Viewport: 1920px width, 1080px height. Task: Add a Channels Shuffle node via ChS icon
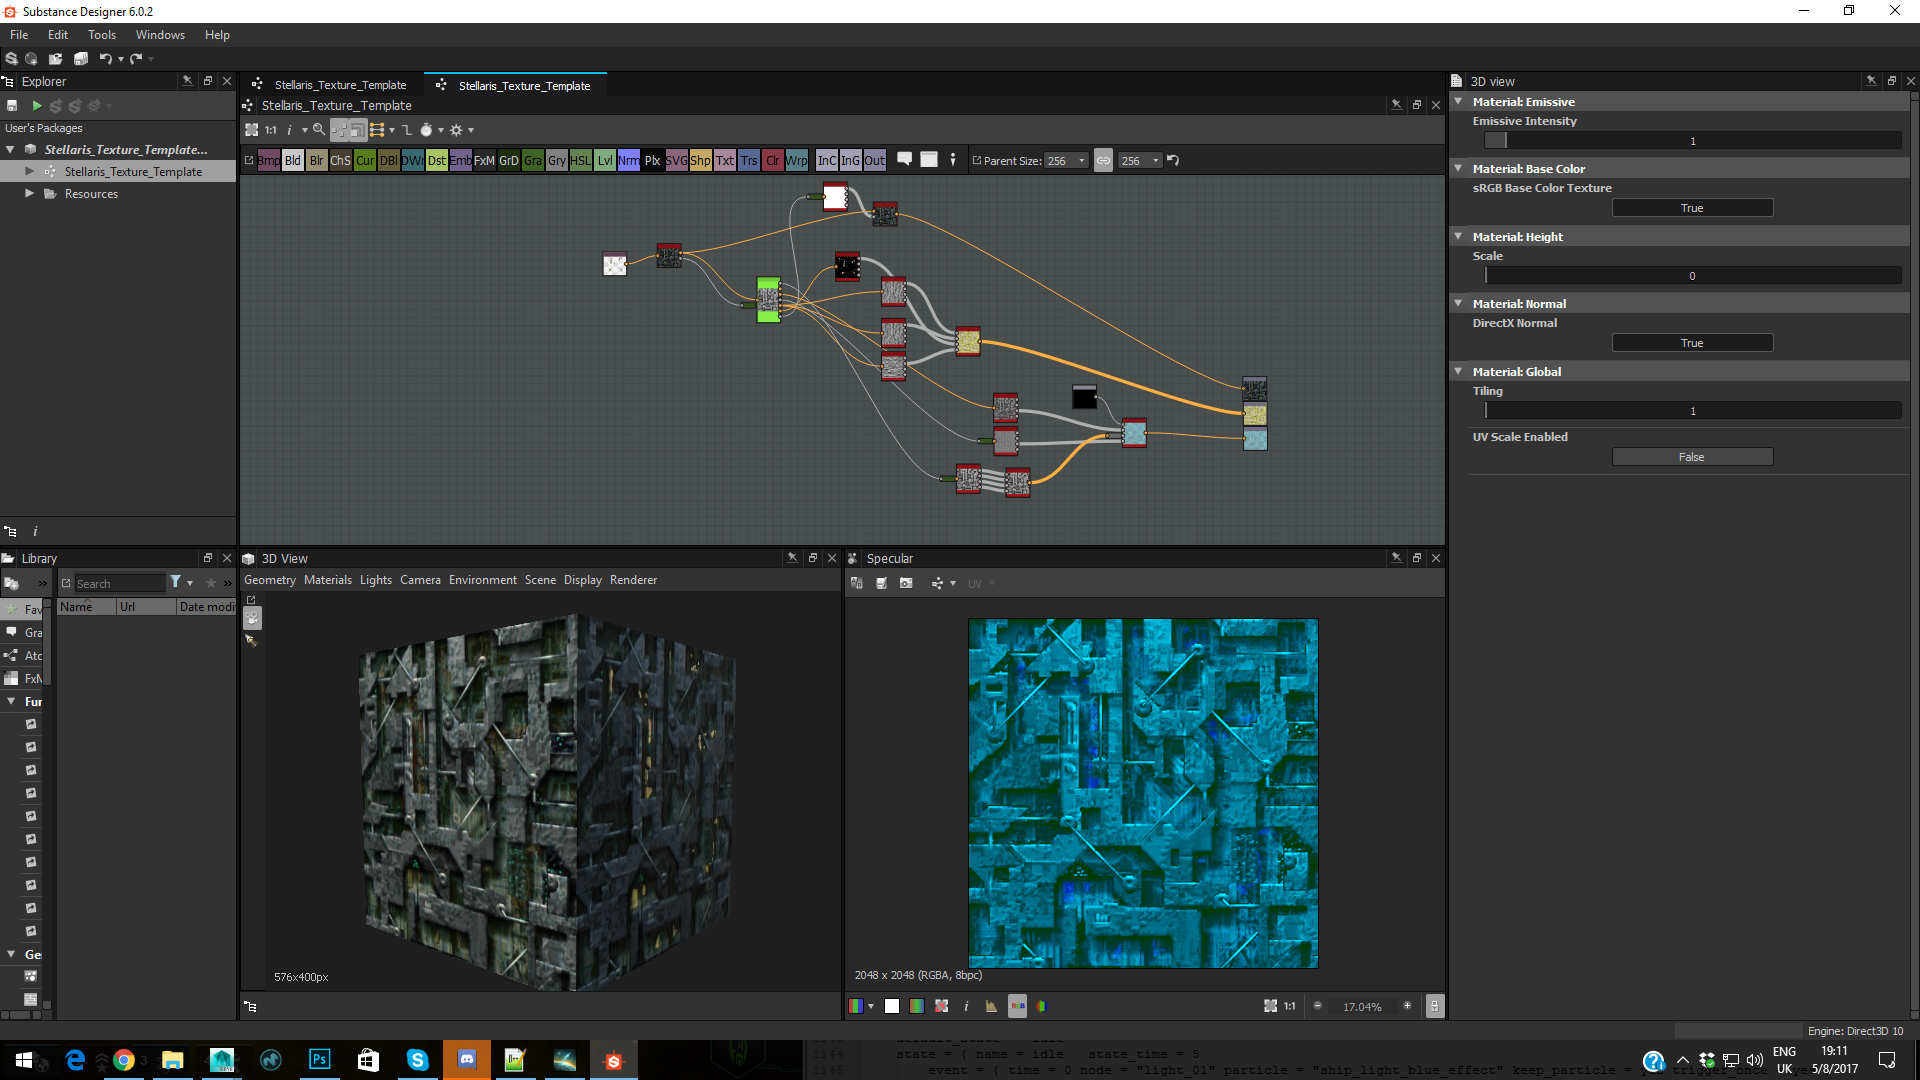(x=340, y=160)
